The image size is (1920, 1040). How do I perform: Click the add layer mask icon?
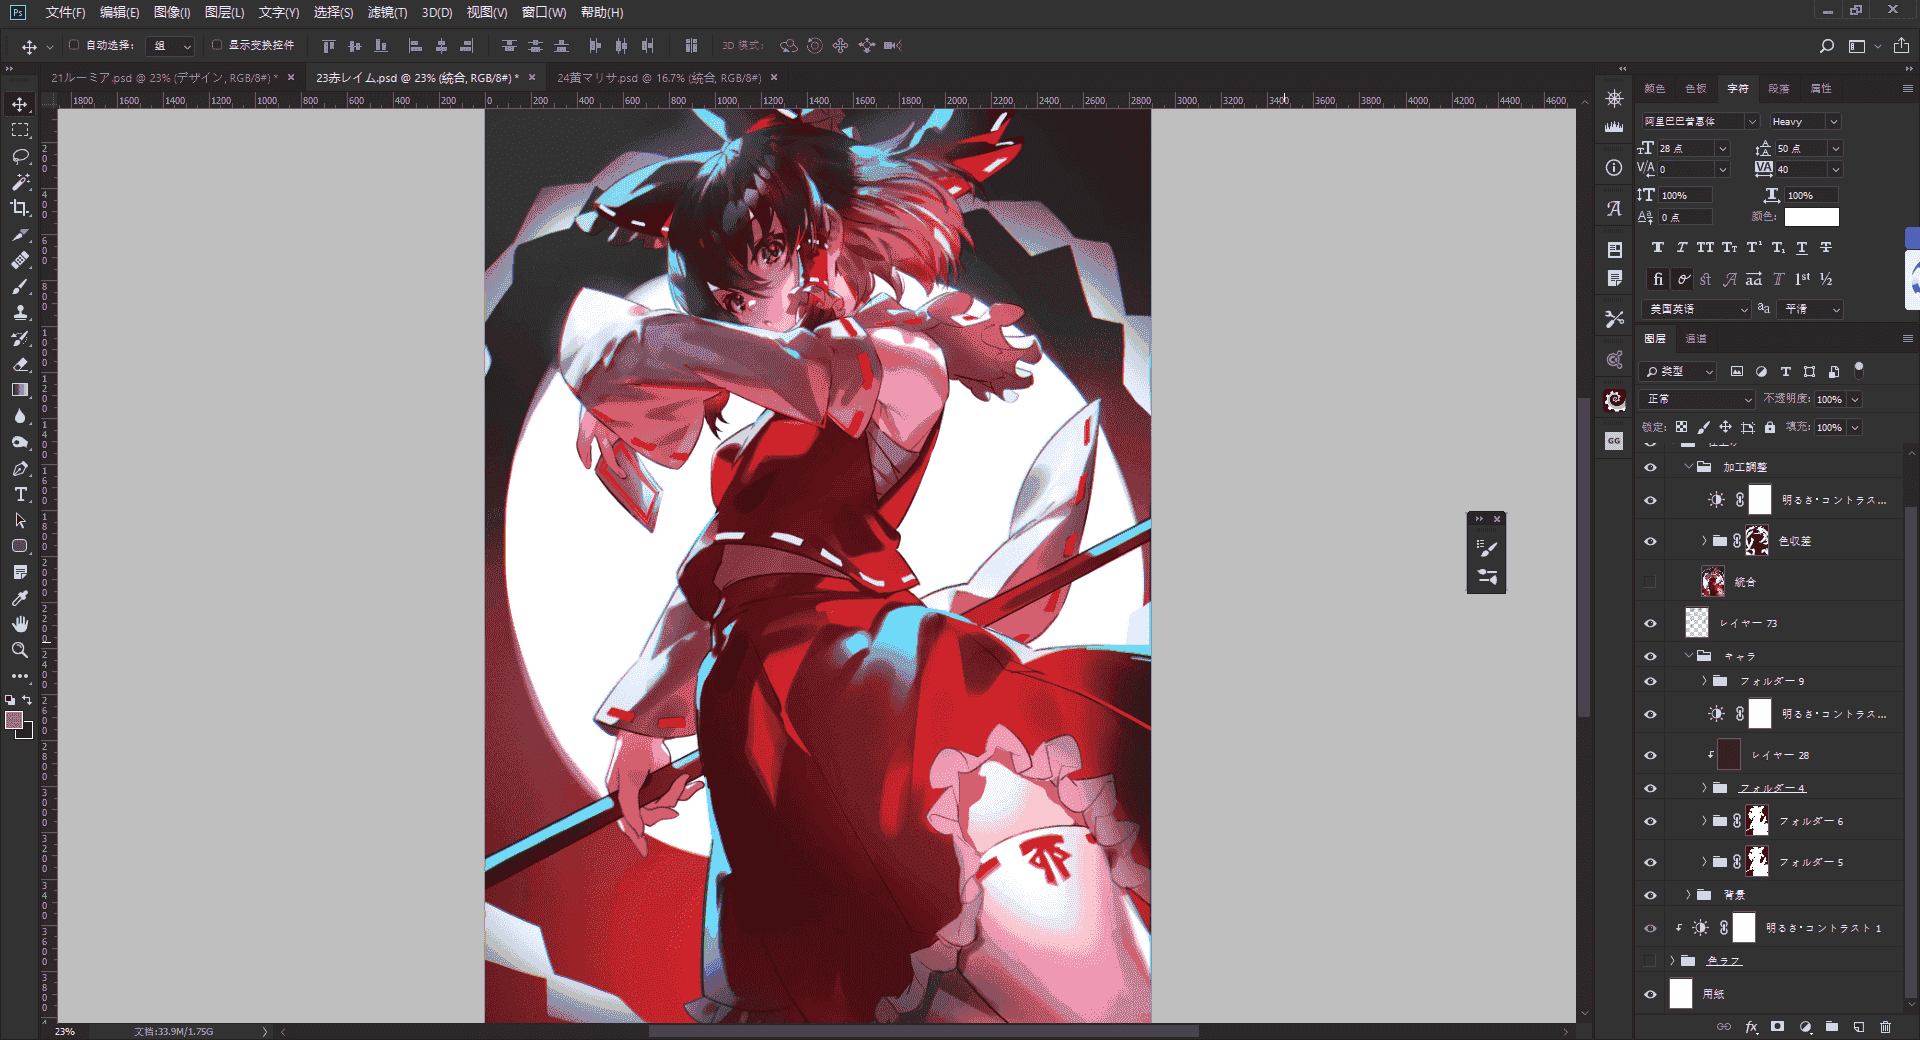1777,1026
